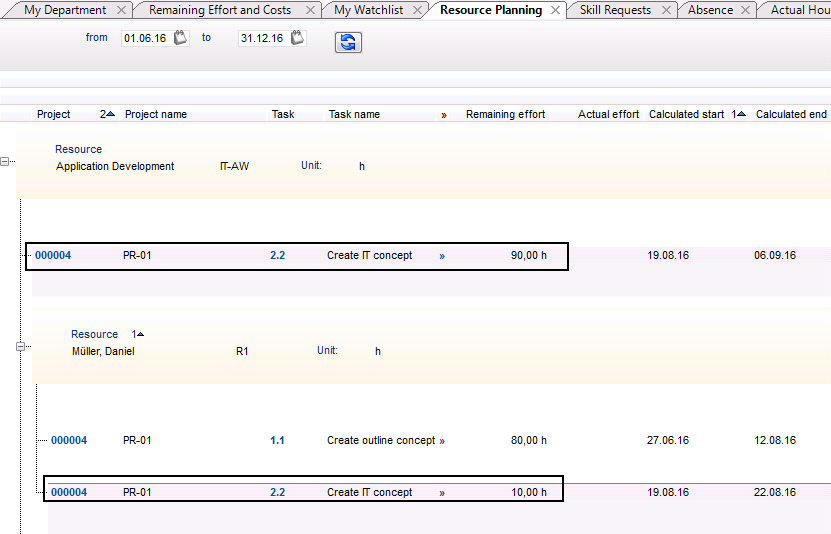831x534 pixels.
Task: Close the Absence tab
Action: [746, 10]
